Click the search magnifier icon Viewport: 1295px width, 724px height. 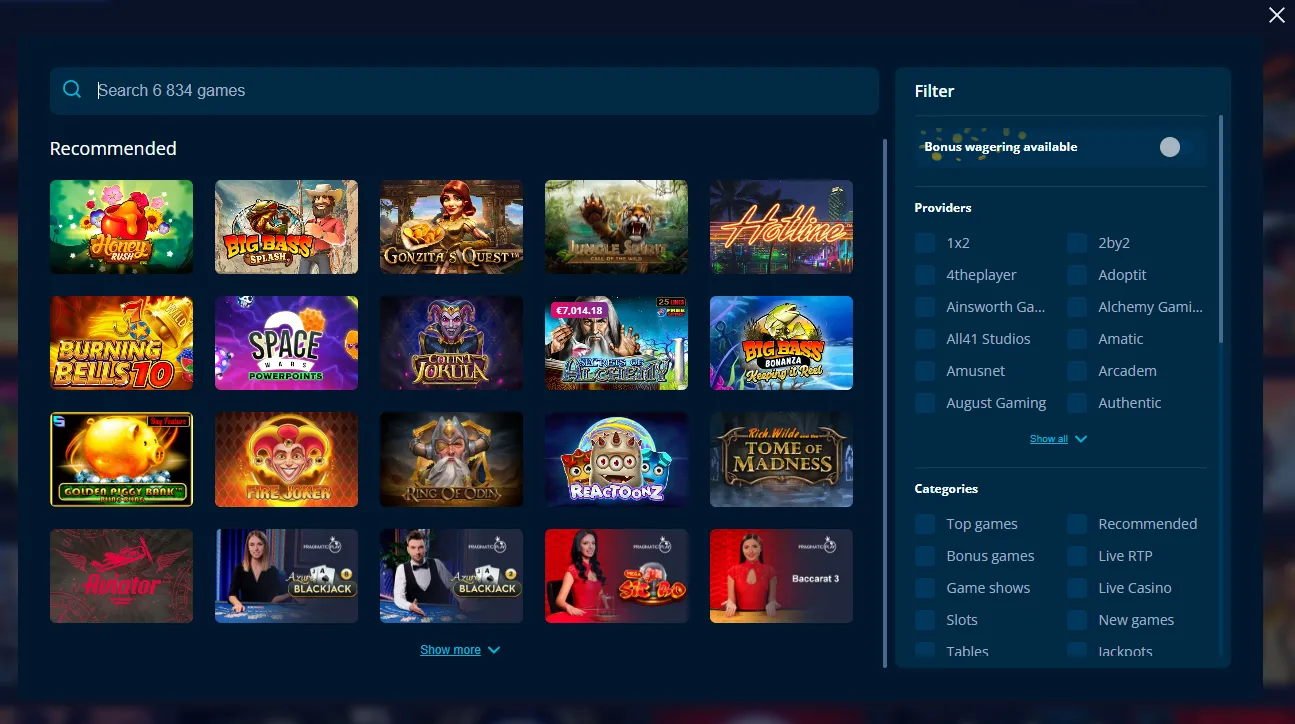click(x=72, y=90)
